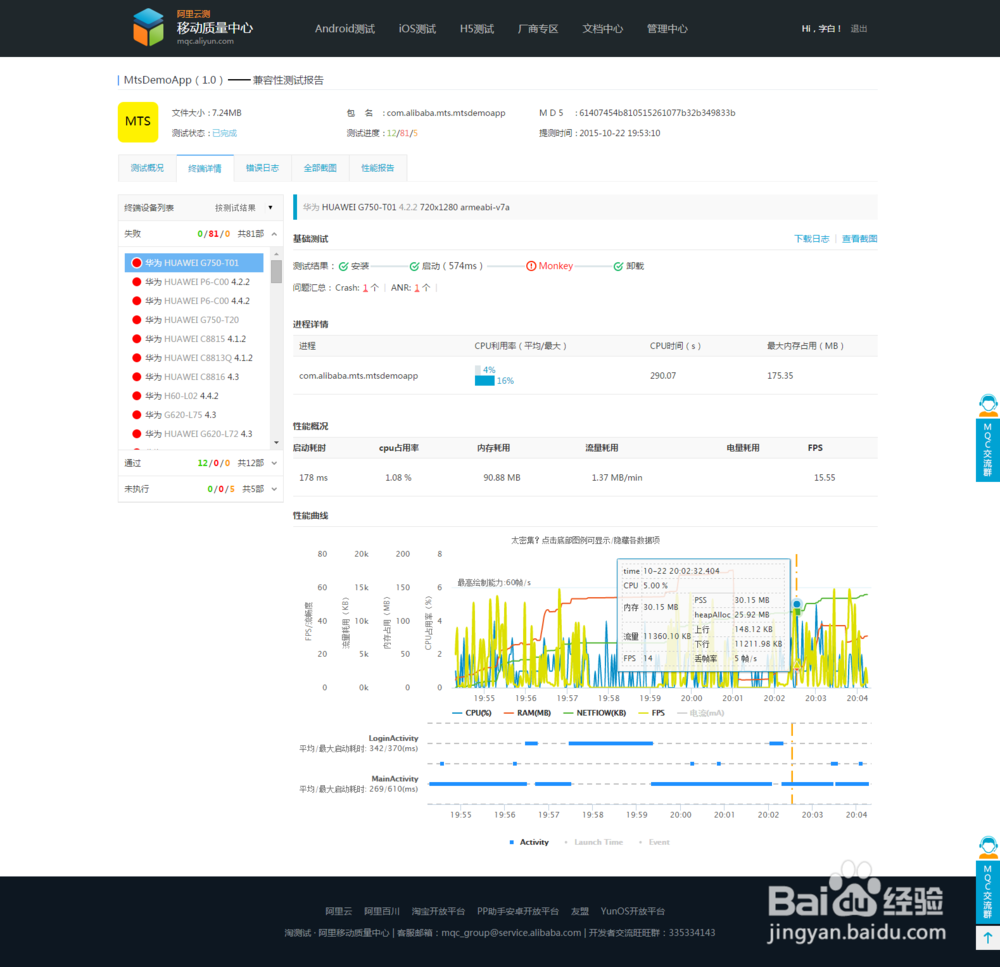The width and height of the screenshot is (1000, 967).
Task: Expand the not-executed devices section
Action: [x=274, y=489]
